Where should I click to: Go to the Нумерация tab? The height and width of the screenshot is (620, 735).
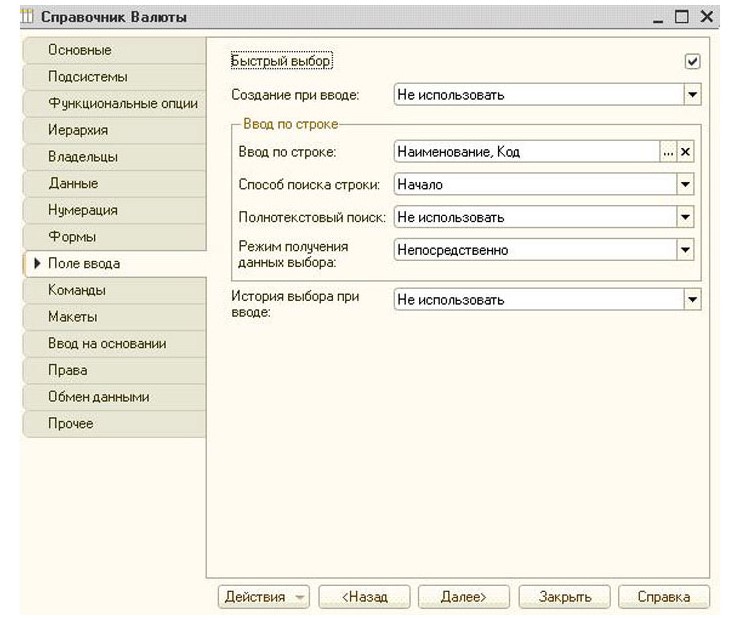tap(83, 210)
